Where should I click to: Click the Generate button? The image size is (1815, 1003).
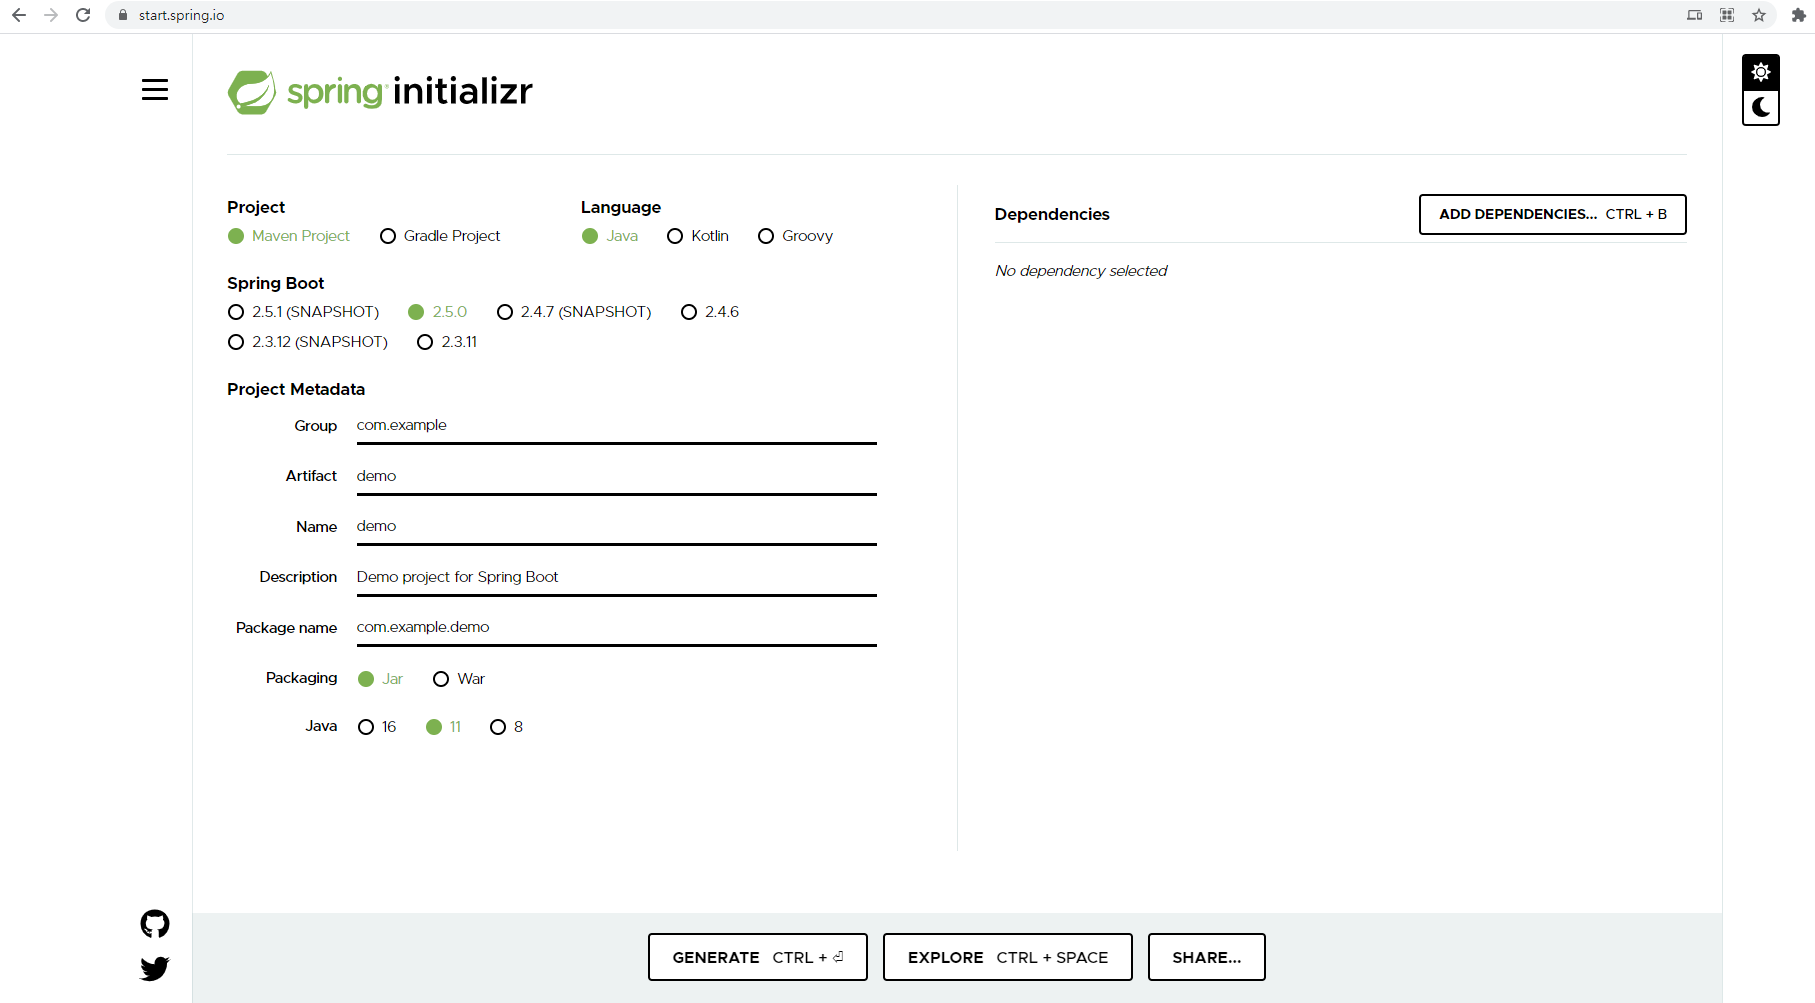point(757,957)
